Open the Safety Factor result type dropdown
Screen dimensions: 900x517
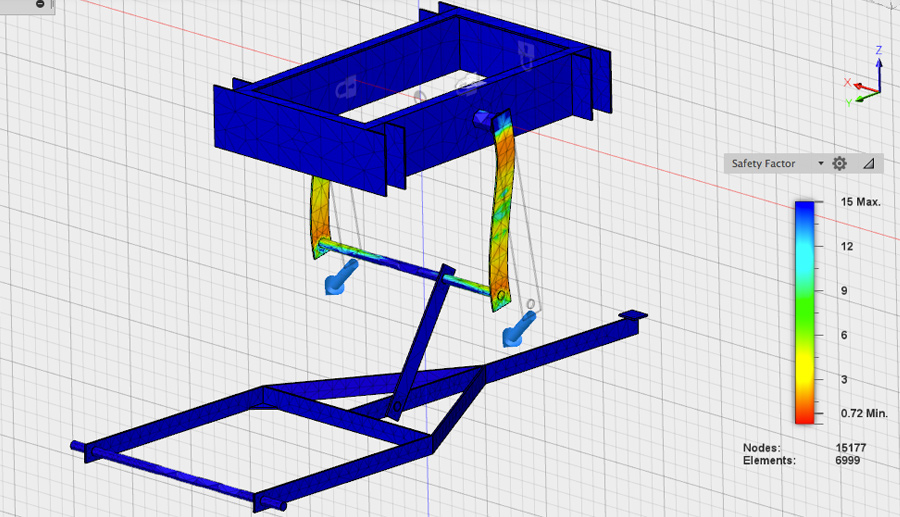click(777, 163)
